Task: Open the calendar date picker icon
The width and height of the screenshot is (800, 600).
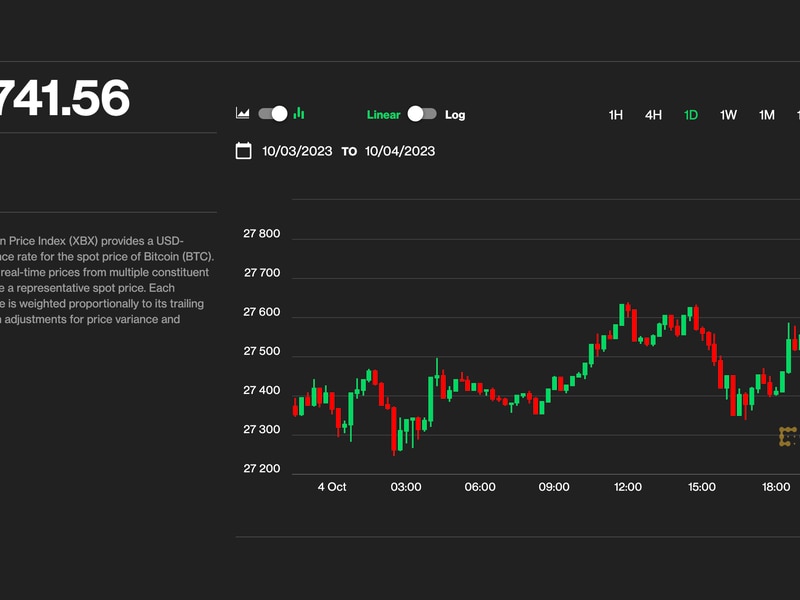Action: click(243, 151)
